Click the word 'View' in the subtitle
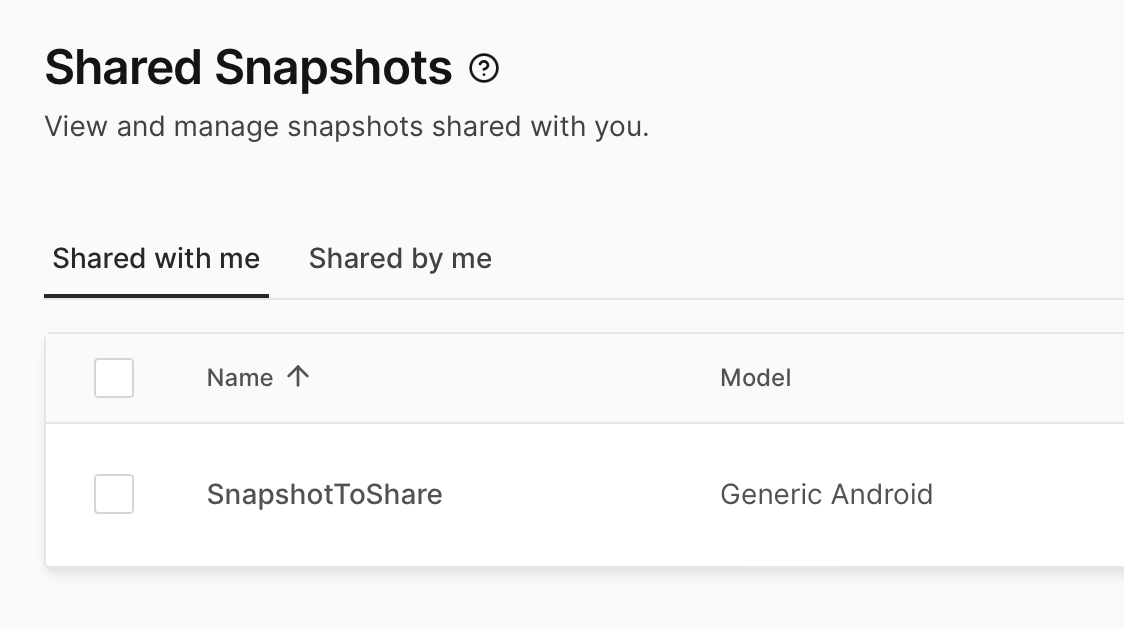The width and height of the screenshot is (1124, 628). point(76,128)
